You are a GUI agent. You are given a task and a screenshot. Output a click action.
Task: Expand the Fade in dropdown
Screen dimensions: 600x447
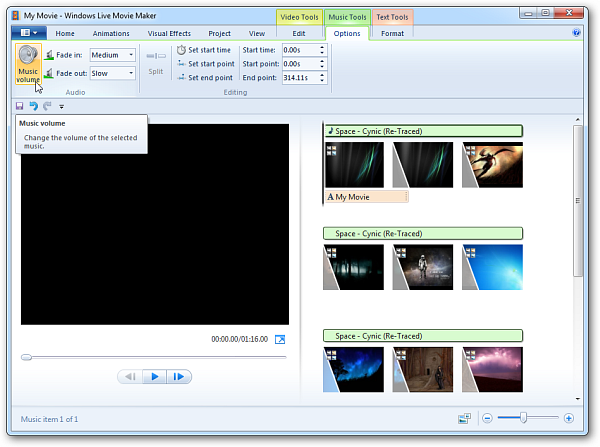[x=131, y=55]
